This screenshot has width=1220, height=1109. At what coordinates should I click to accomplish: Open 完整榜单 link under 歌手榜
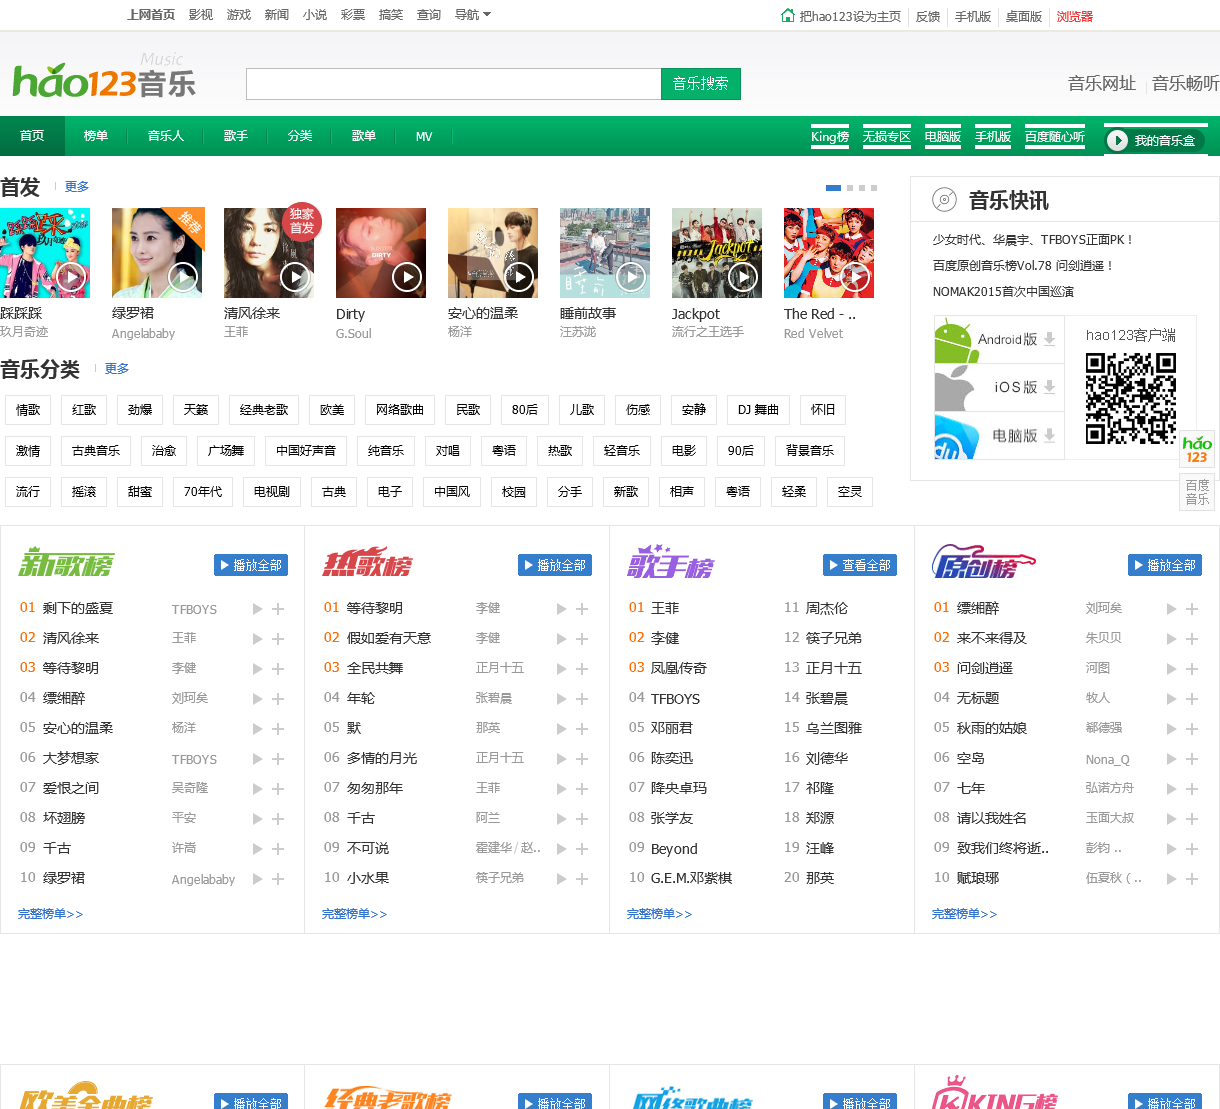point(659,914)
